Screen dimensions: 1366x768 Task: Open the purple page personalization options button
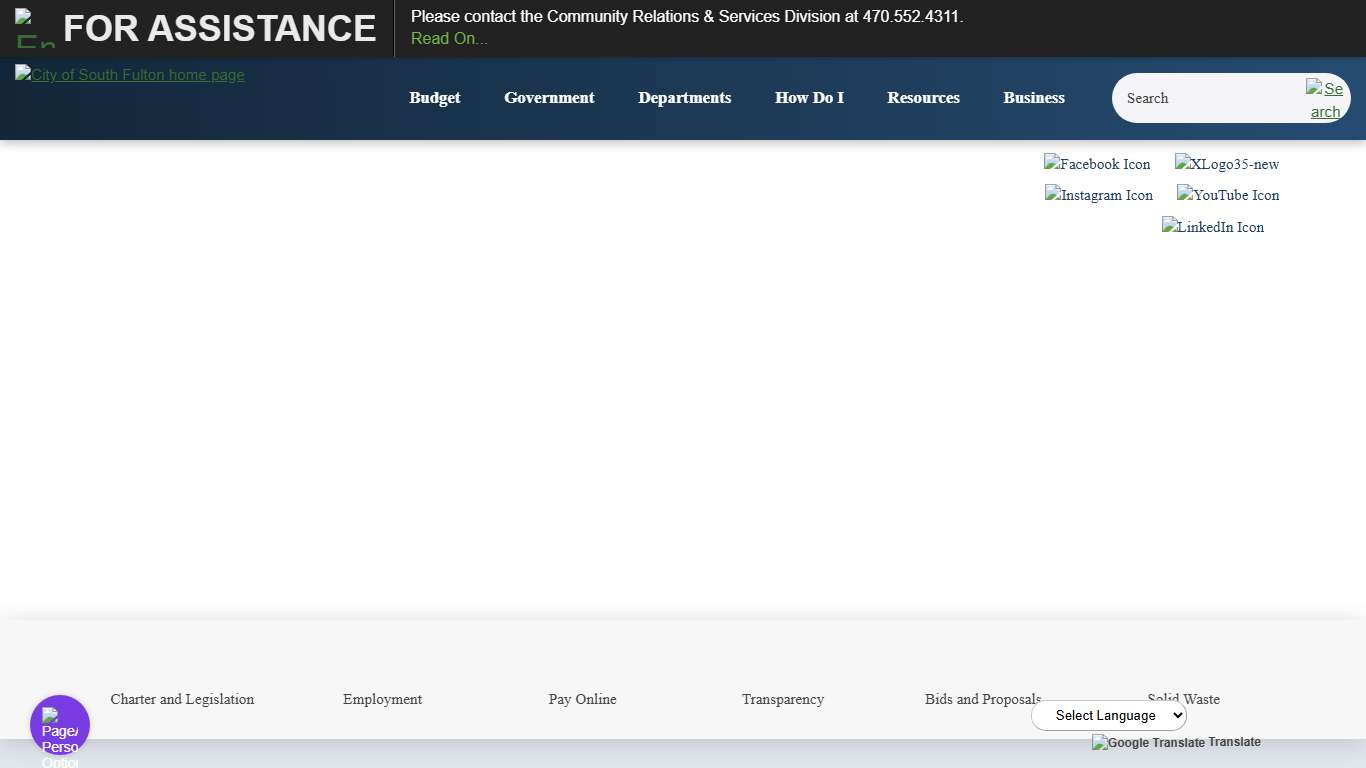60,725
